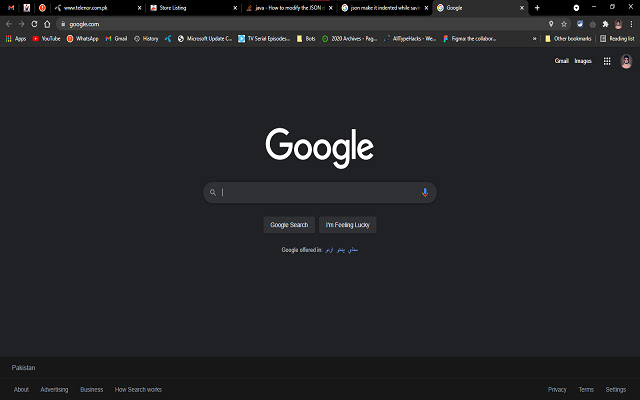Viewport: 640px width, 400px height.
Task: Open the TV Serial Episodes bookmark
Action: point(264,39)
